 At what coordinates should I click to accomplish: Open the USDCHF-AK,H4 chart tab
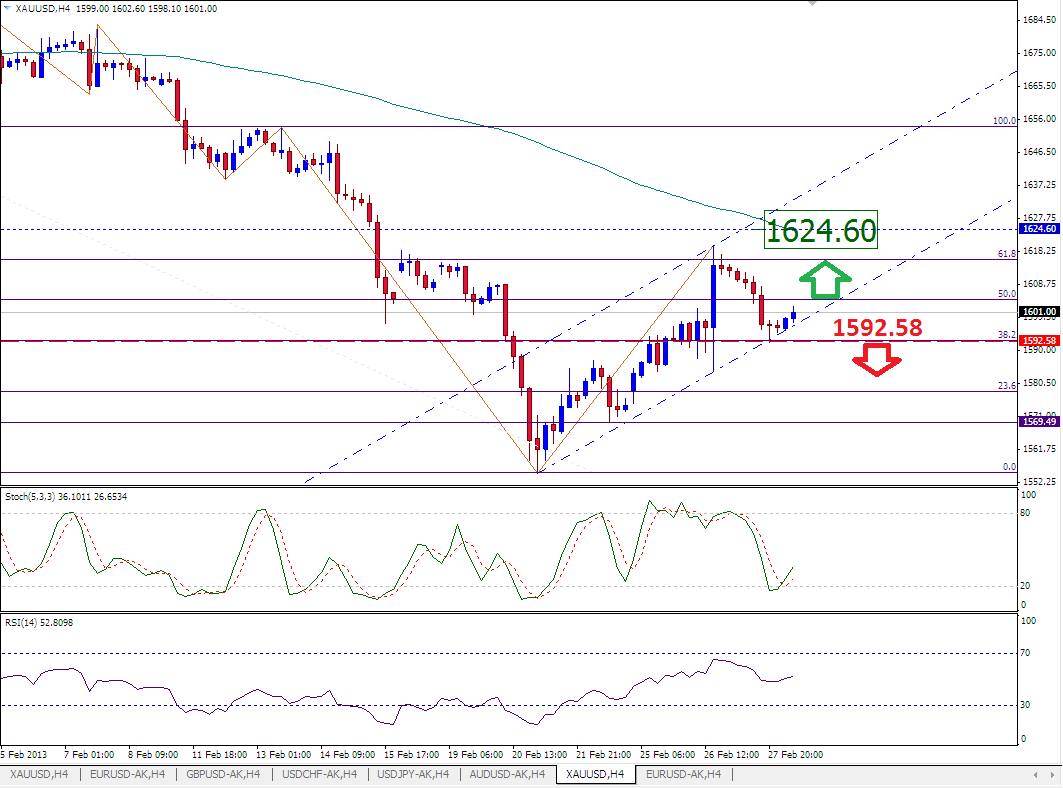click(318, 774)
